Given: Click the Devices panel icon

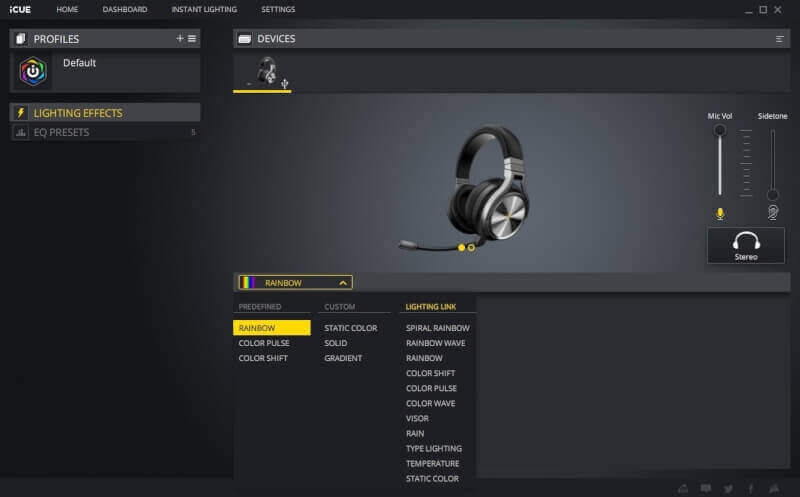Looking at the screenshot, I should (x=245, y=39).
